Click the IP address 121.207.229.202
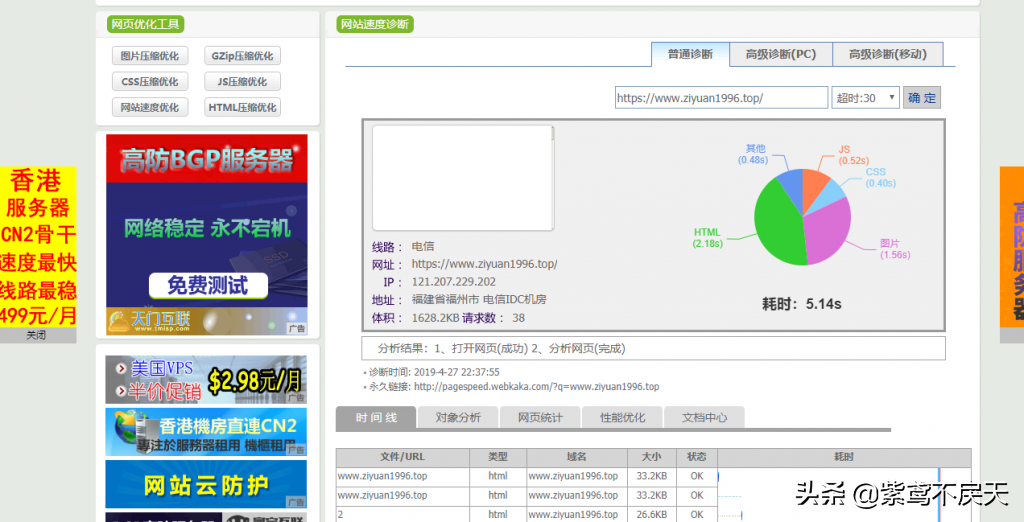1024x522 pixels. point(453,282)
